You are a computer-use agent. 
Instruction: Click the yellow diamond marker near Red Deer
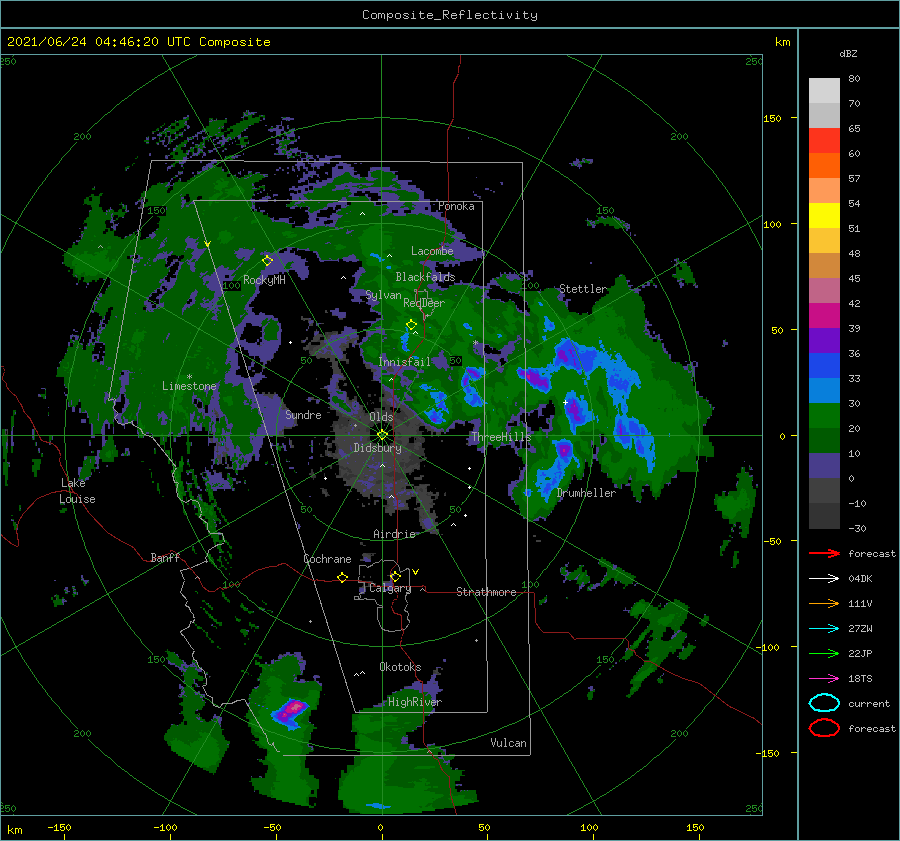[x=412, y=325]
